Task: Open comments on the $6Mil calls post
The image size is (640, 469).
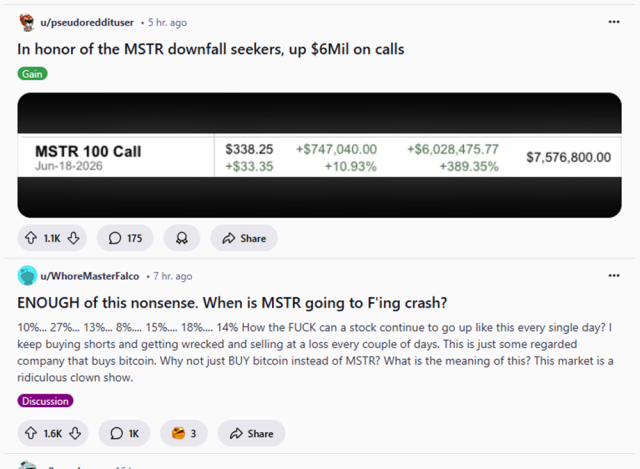Action: [x=125, y=238]
